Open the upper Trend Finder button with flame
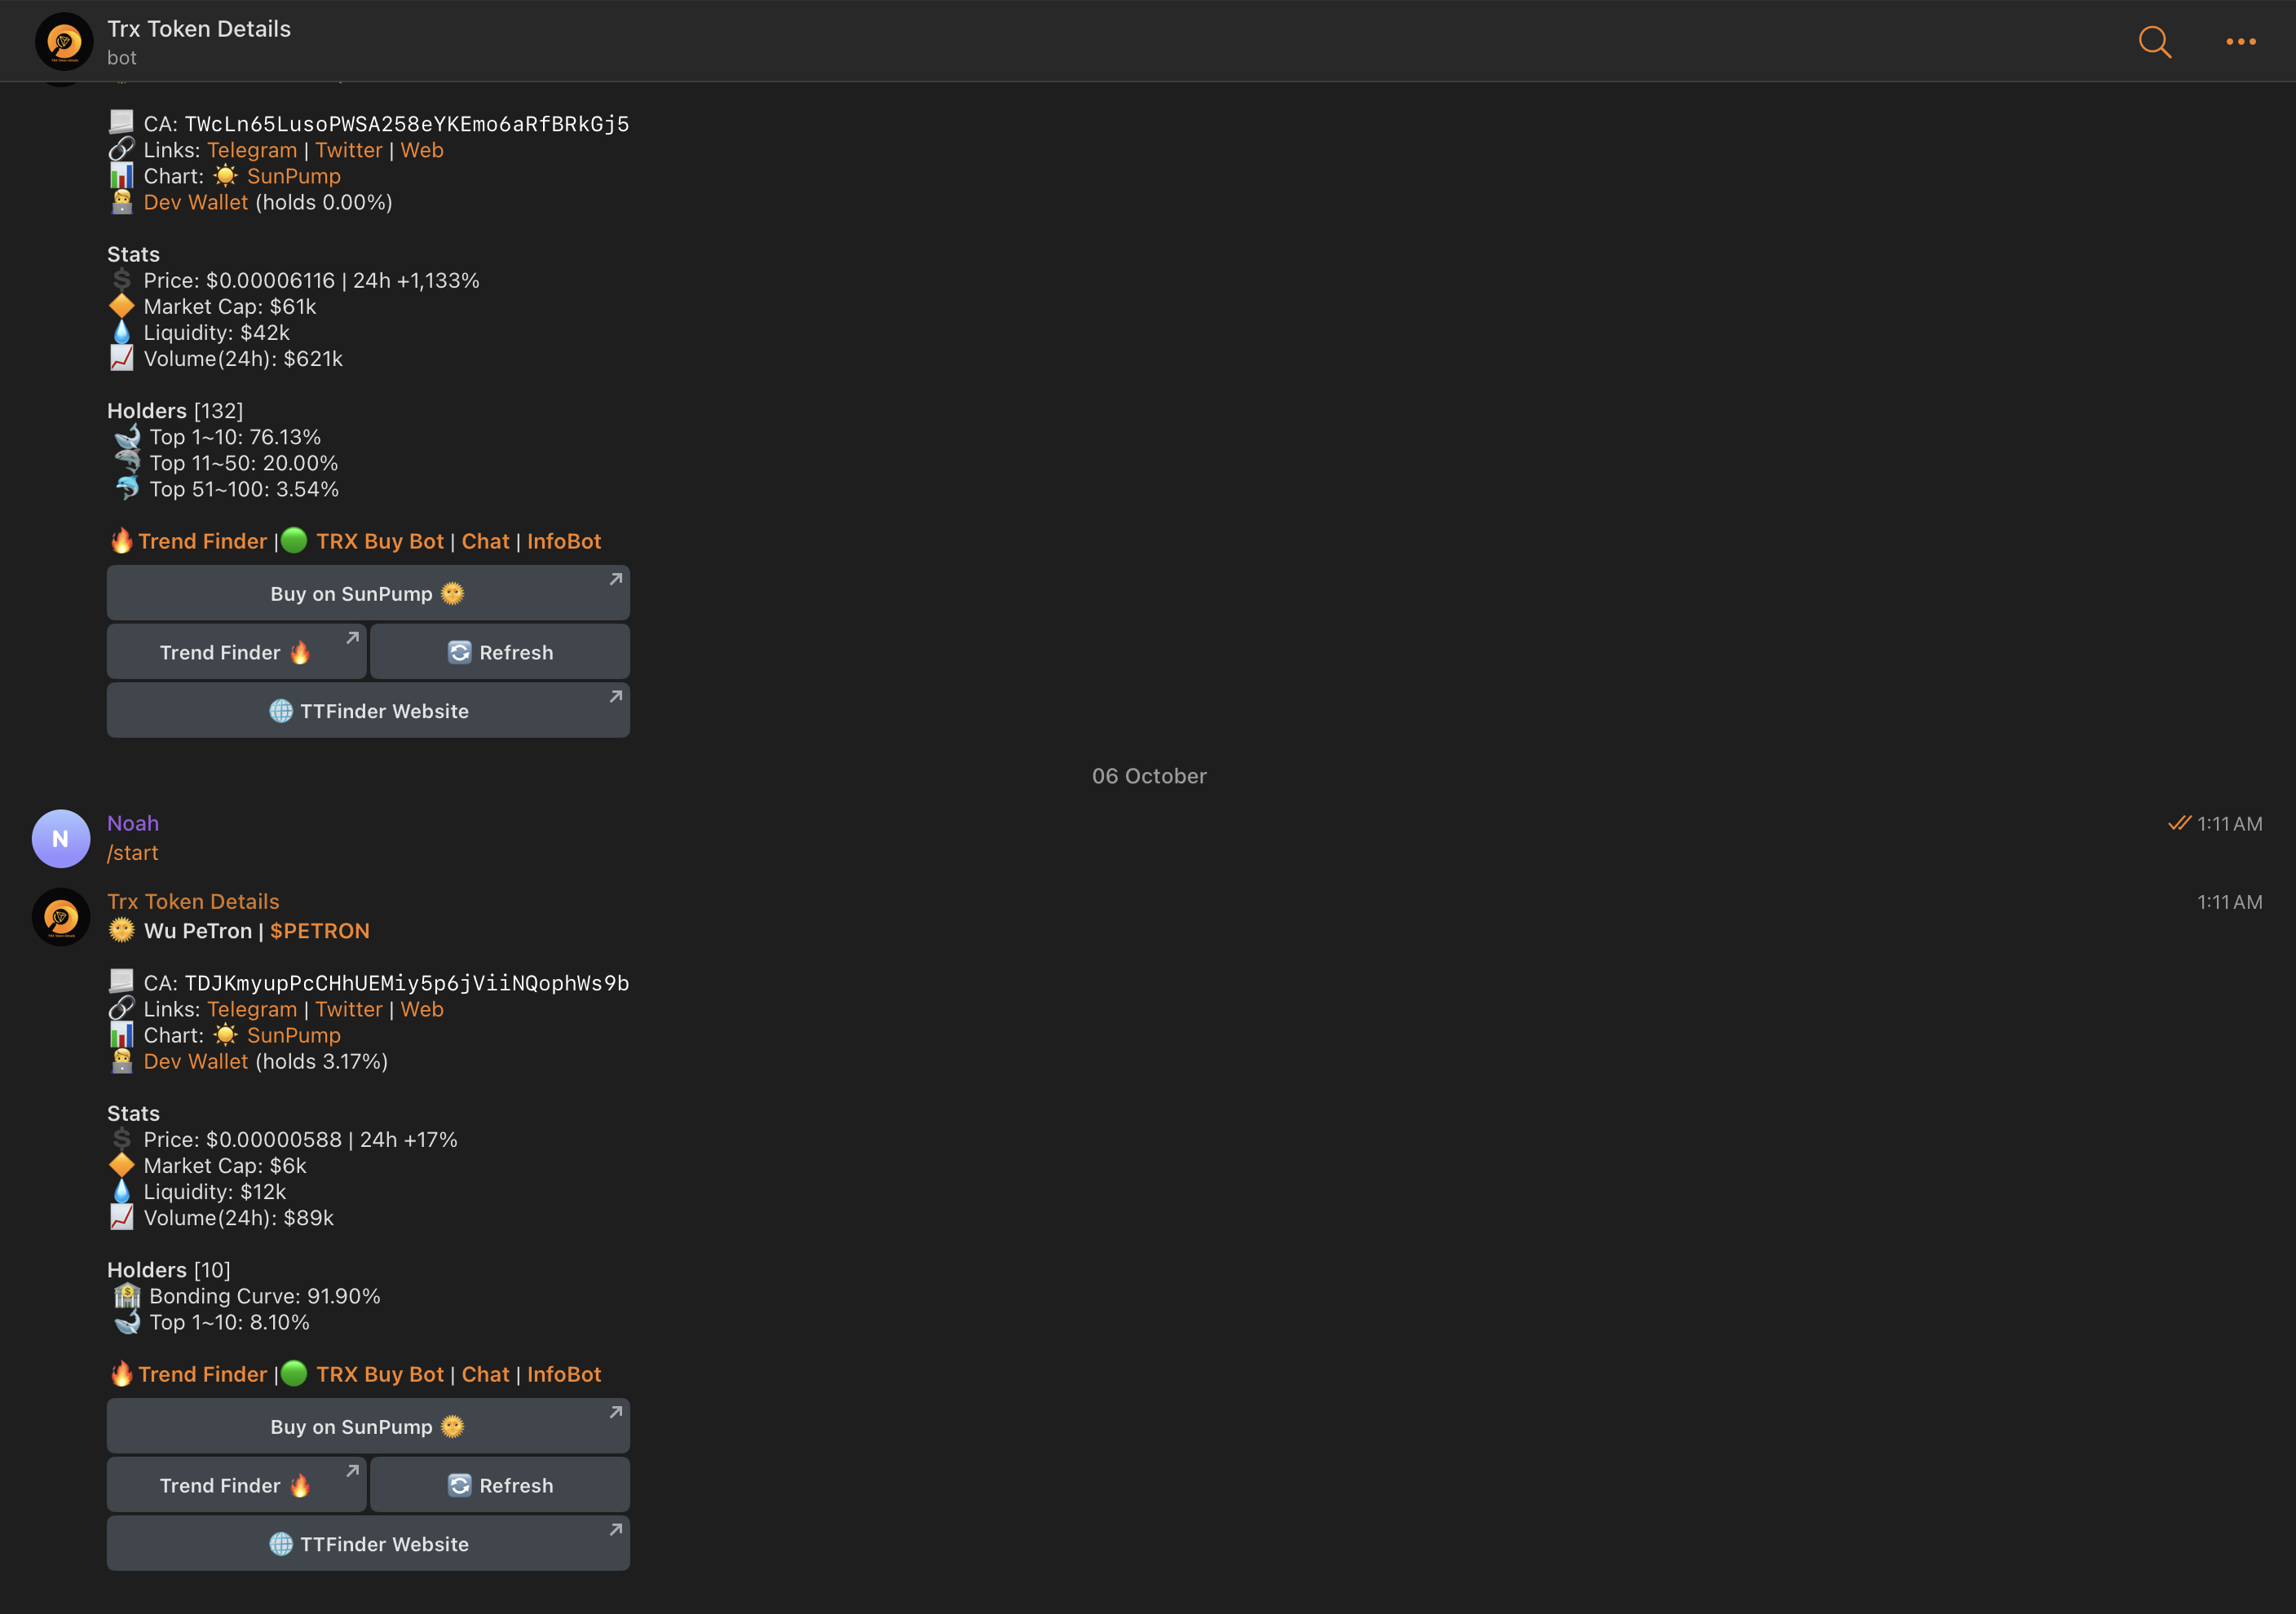 click(x=236, y=653)
